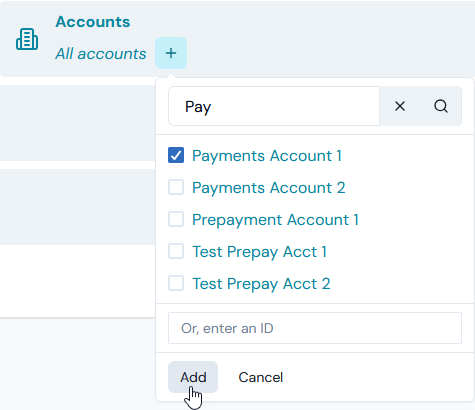Click the Payments Account 2 label
Viewport: 475px width, 410px height.
269,188
